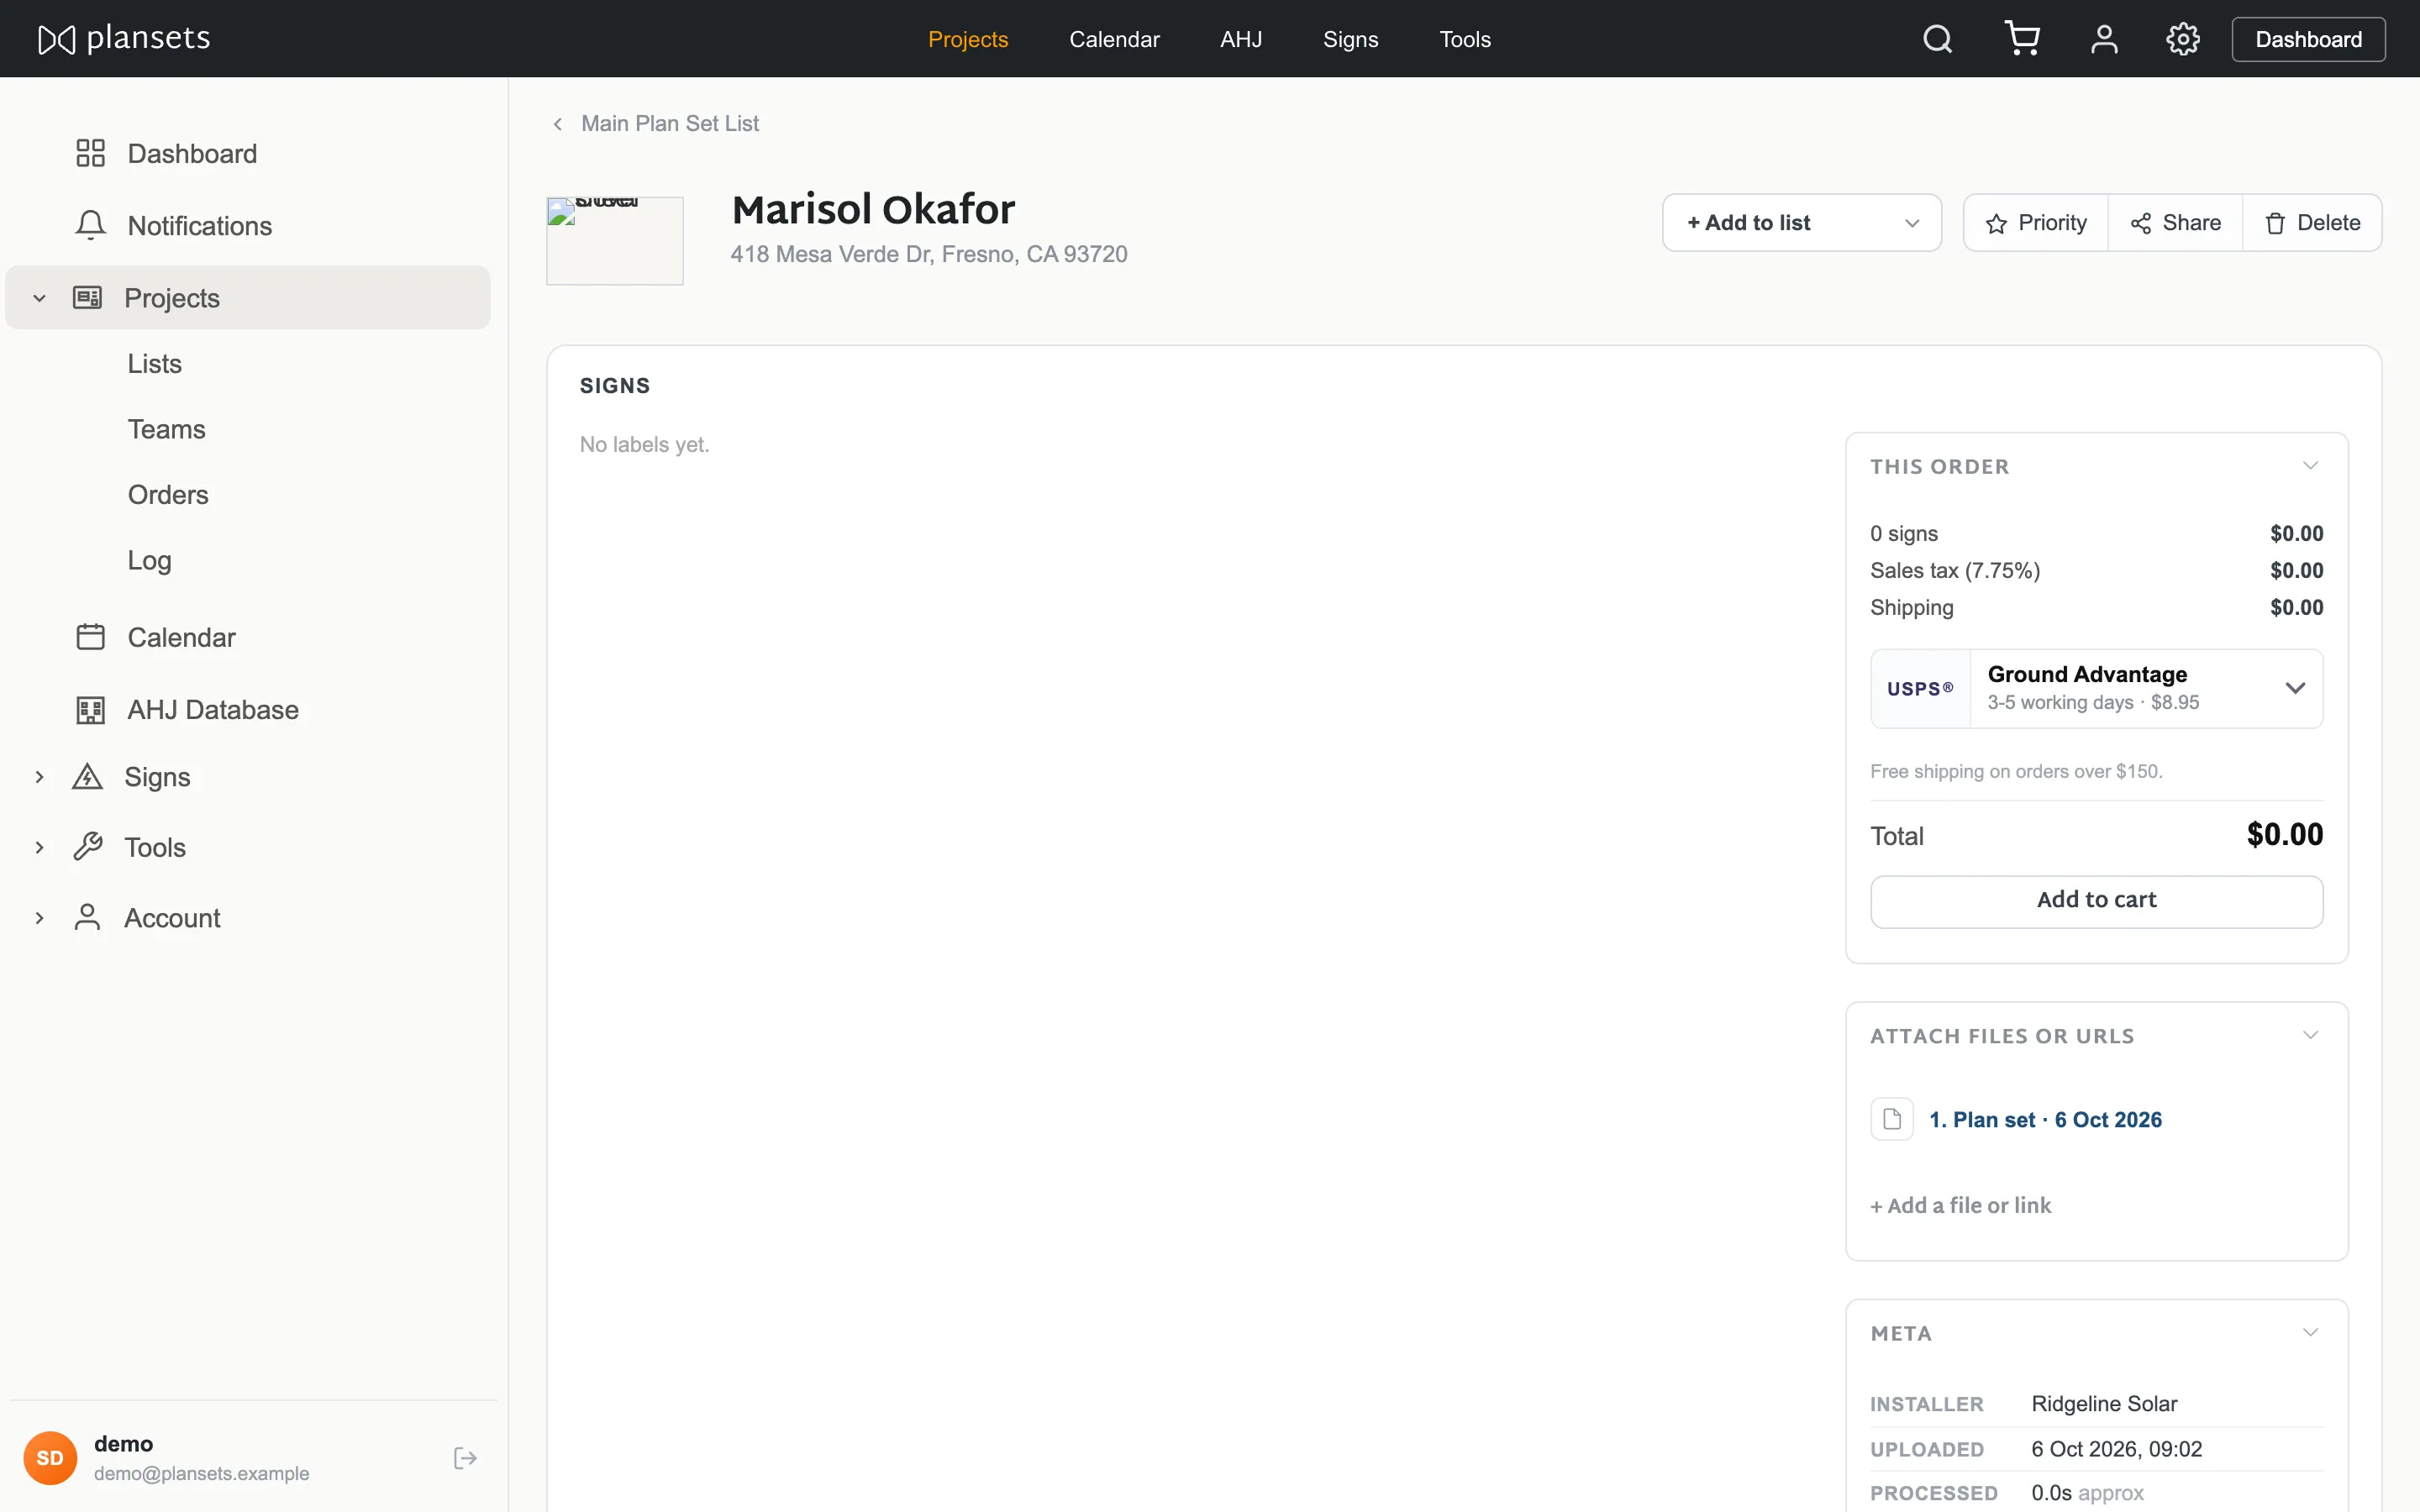The height and width of the screenshot is (1512, 2420).
Task: Expand the Account sidebar section
Action: pyautogui.click(x=39, y=917)
